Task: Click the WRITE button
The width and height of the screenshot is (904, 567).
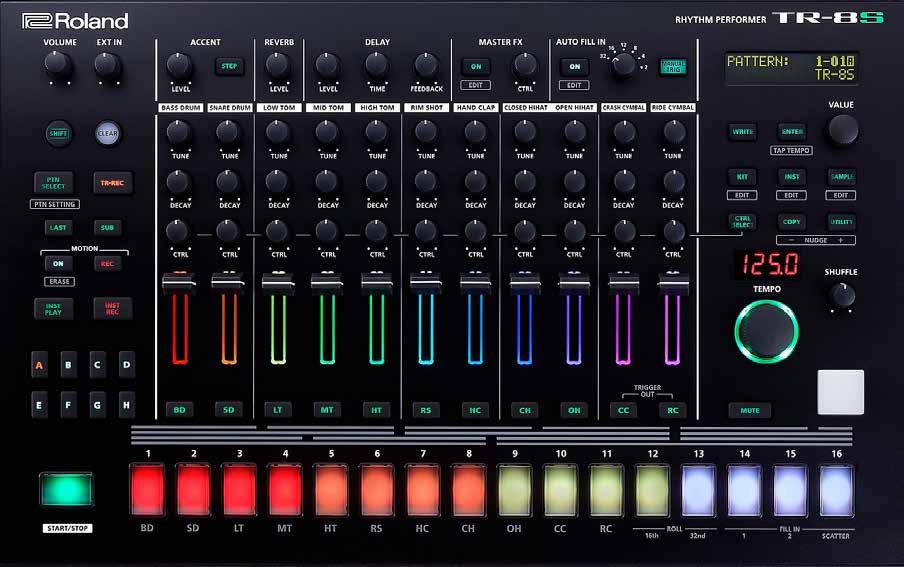Action: [743, 132]
